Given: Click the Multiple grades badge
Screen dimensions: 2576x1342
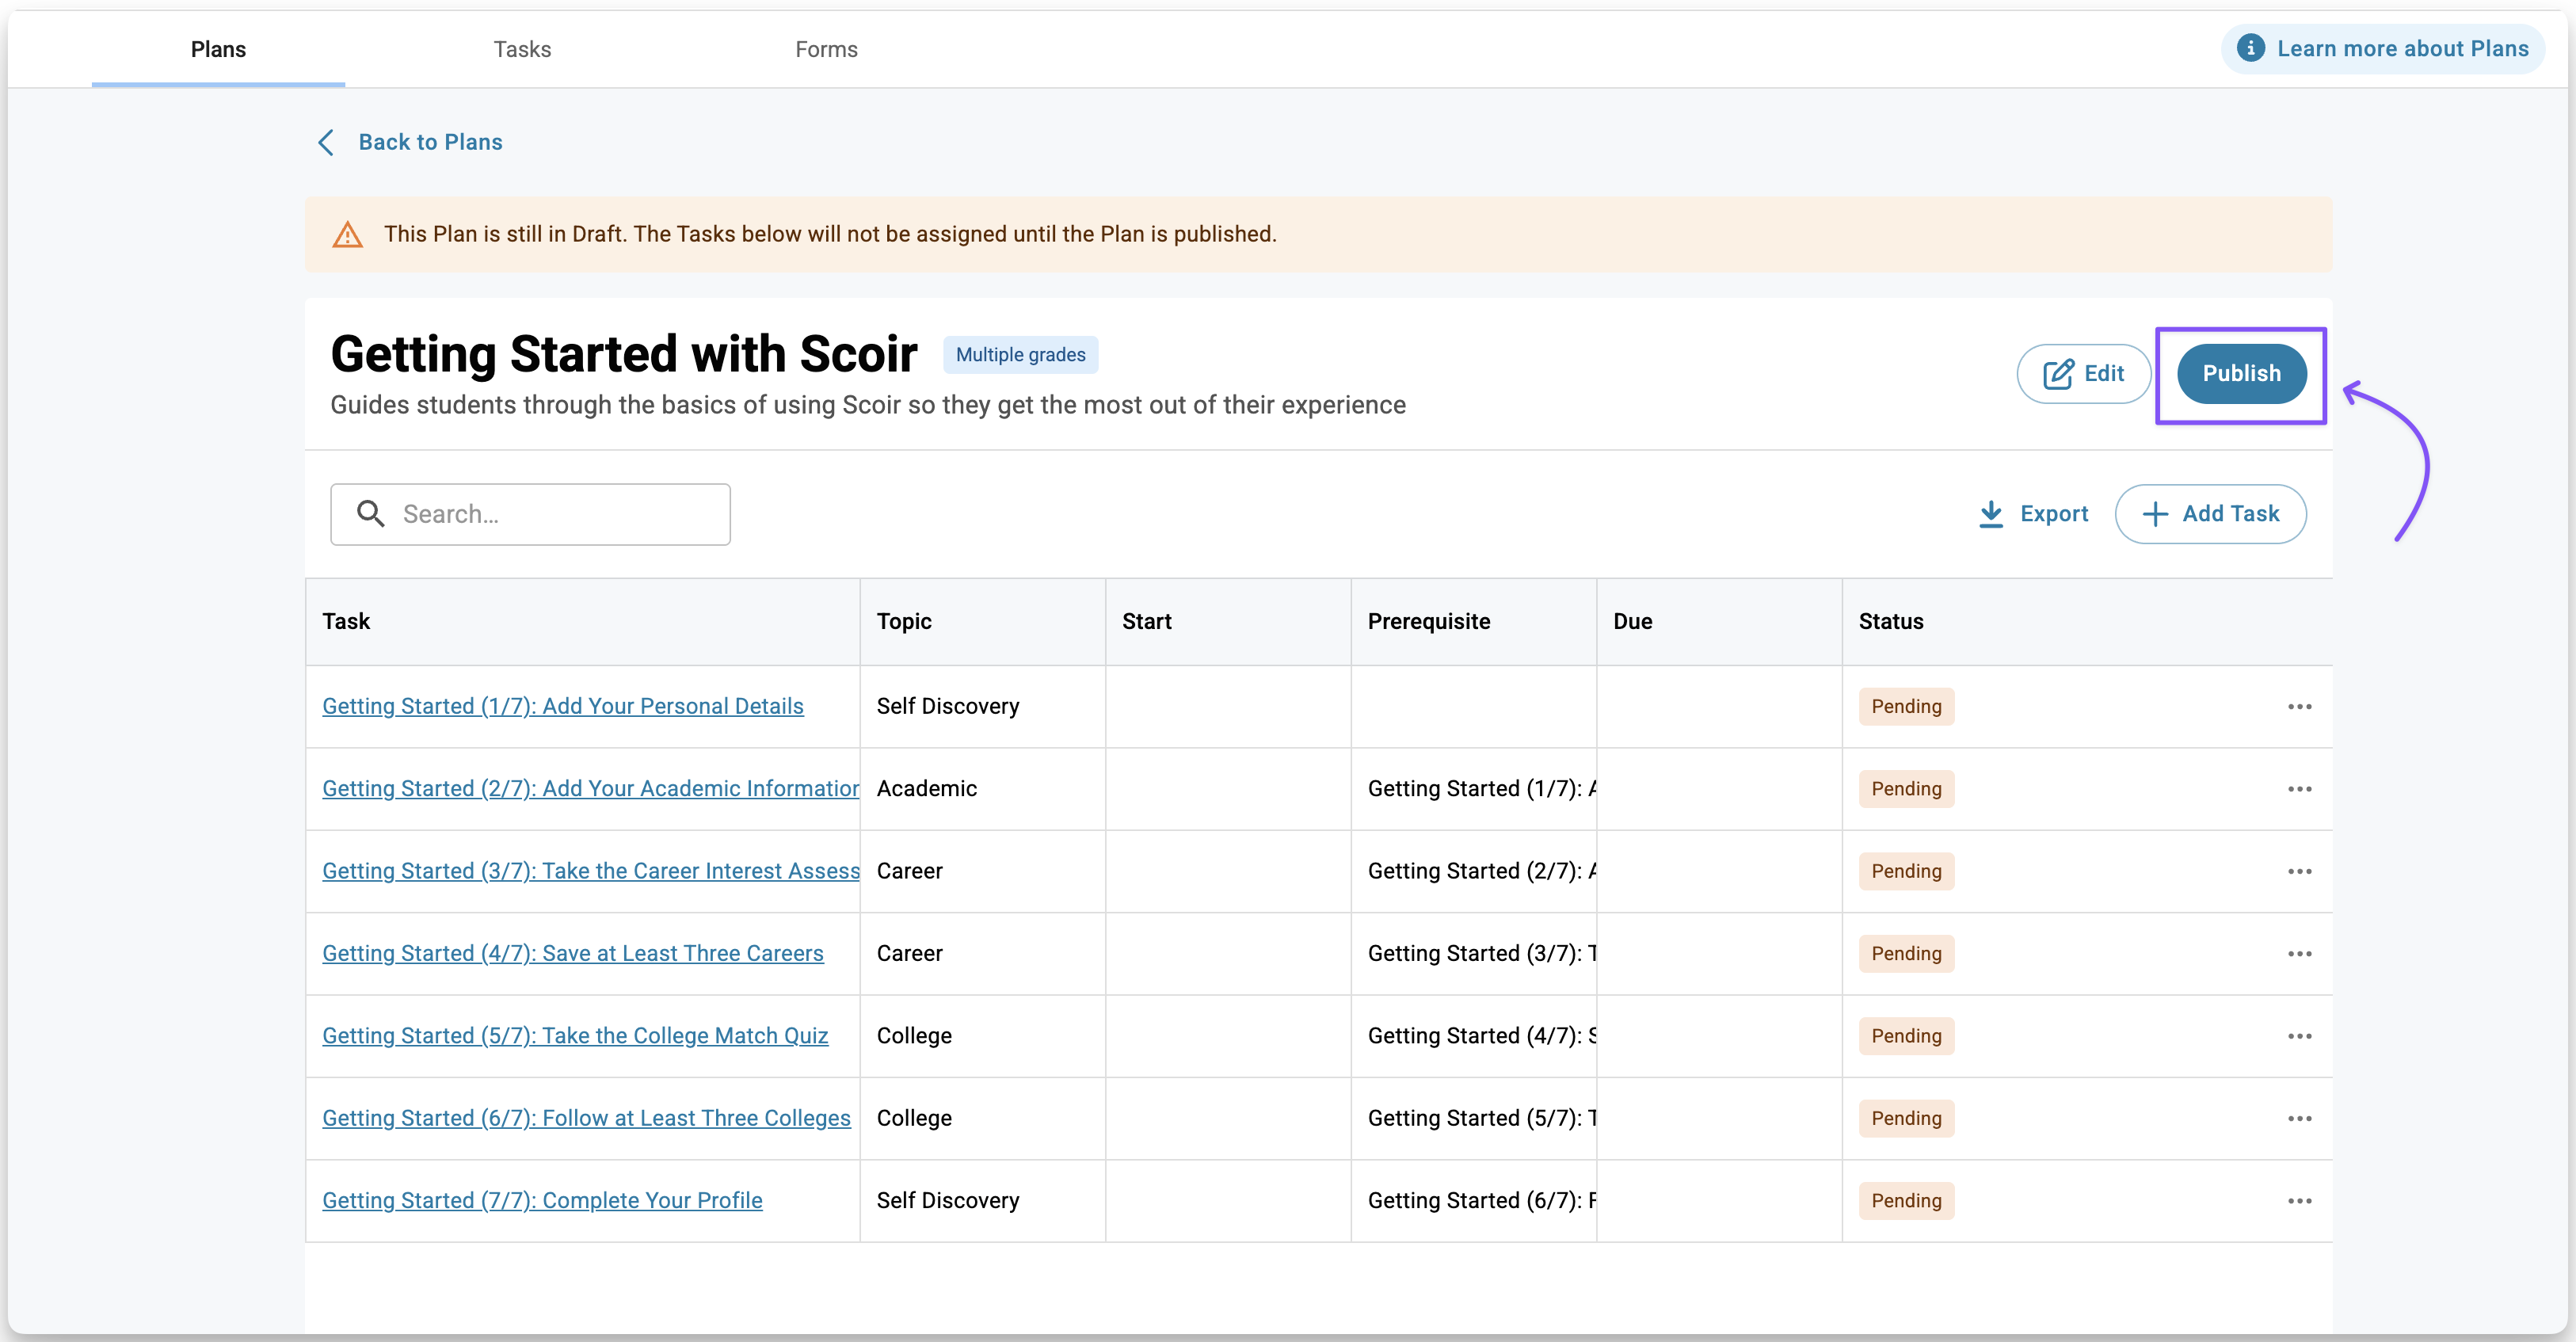Looking at the screenshot, I should click(1020, 355).
